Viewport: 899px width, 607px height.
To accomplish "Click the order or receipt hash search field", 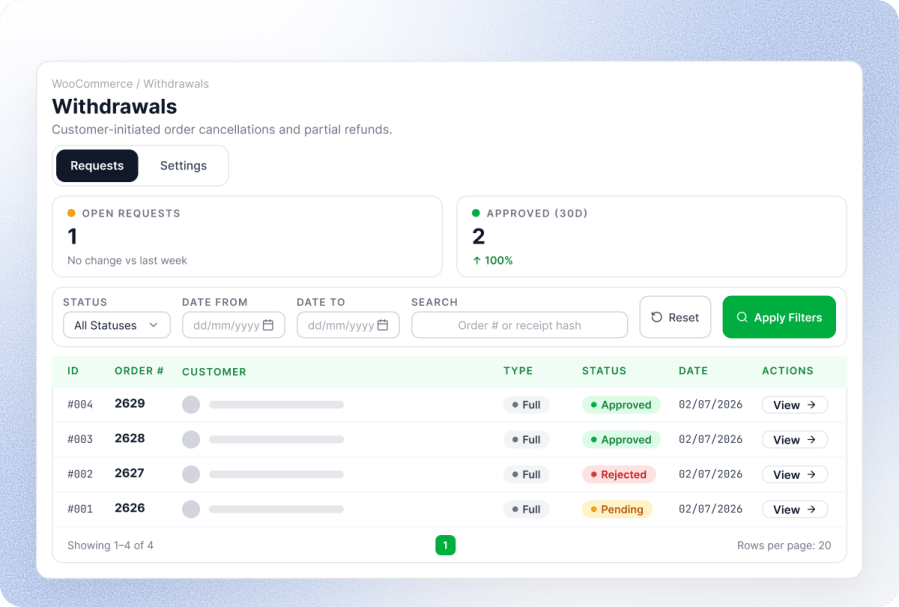I will click(519, 325).
